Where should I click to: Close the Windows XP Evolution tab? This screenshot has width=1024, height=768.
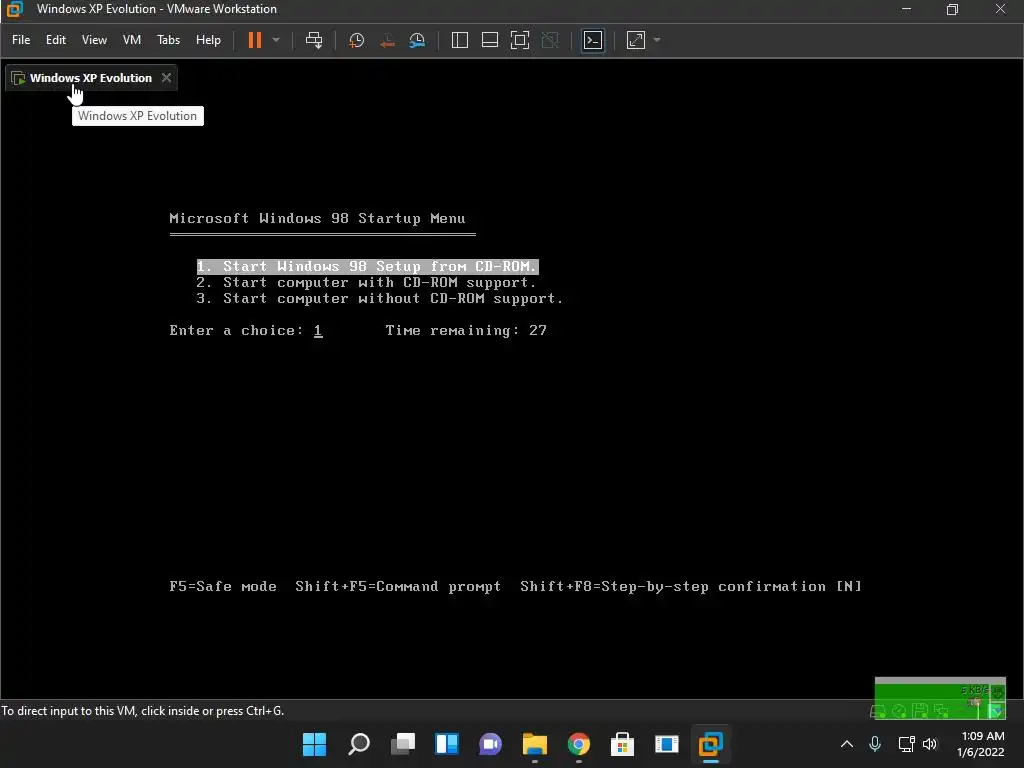click(x=167, y=78)
